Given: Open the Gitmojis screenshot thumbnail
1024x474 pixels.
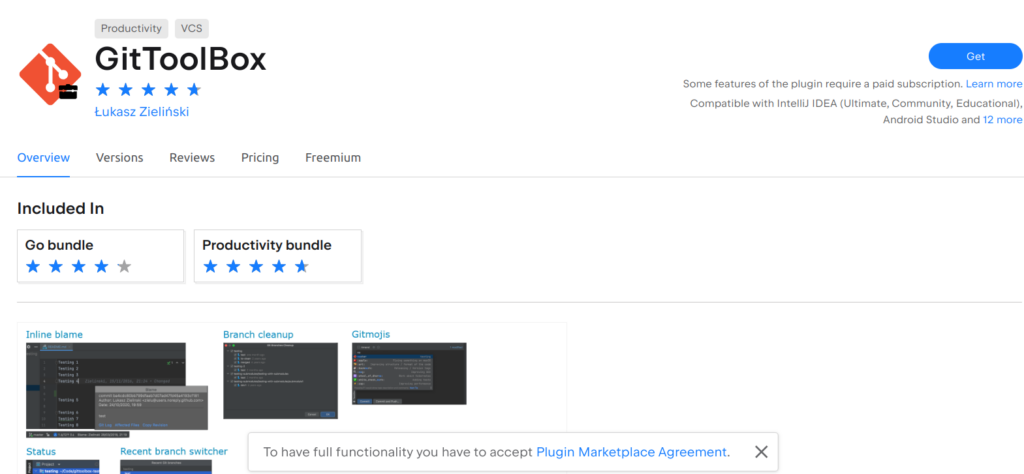Looking at the screenshot, I should tap(409, 373).
